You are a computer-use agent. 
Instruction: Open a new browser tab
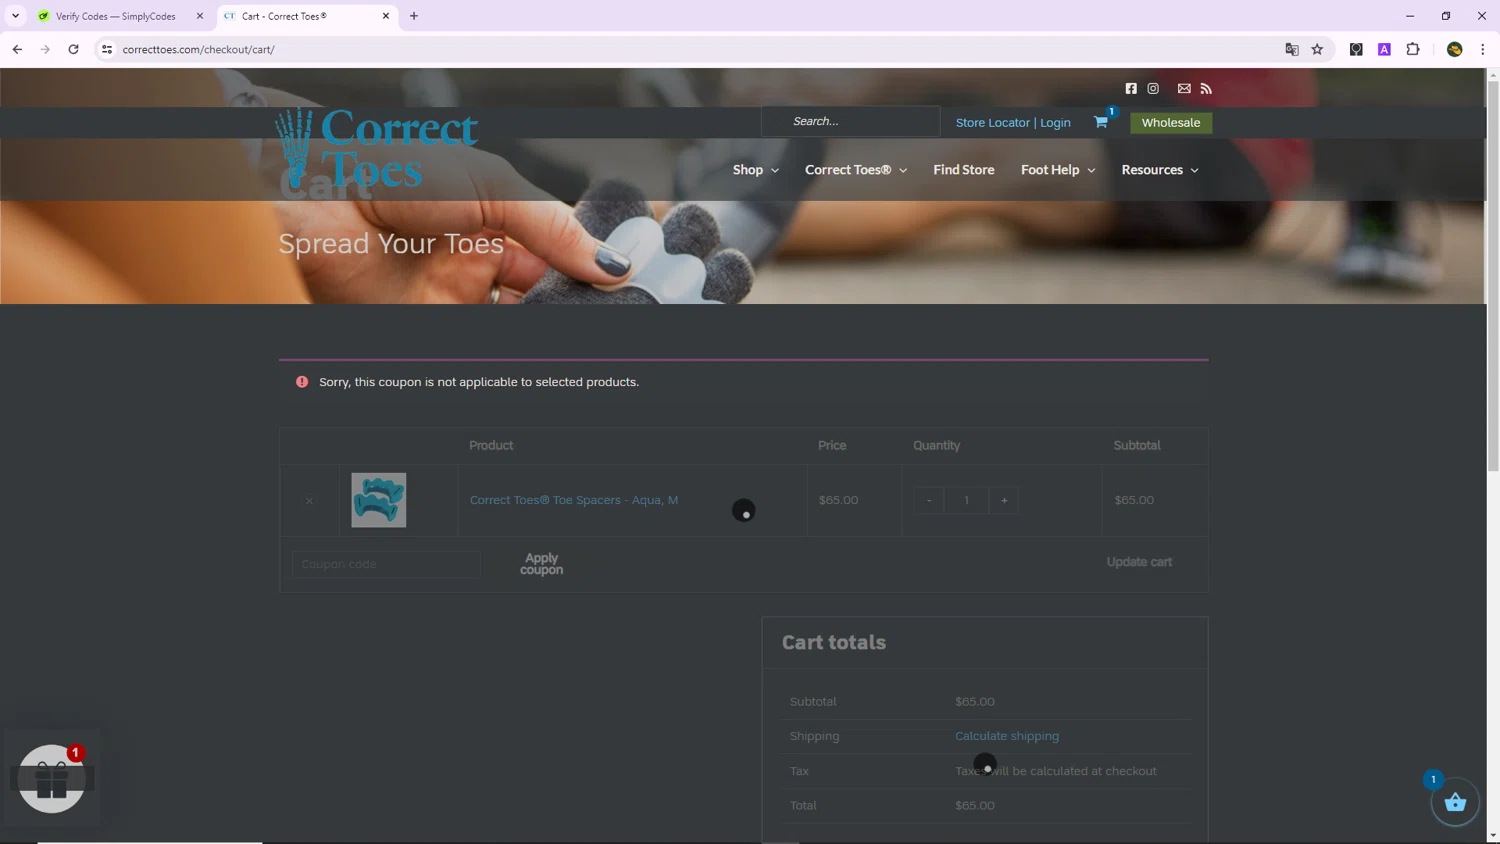tap(414, 16)
